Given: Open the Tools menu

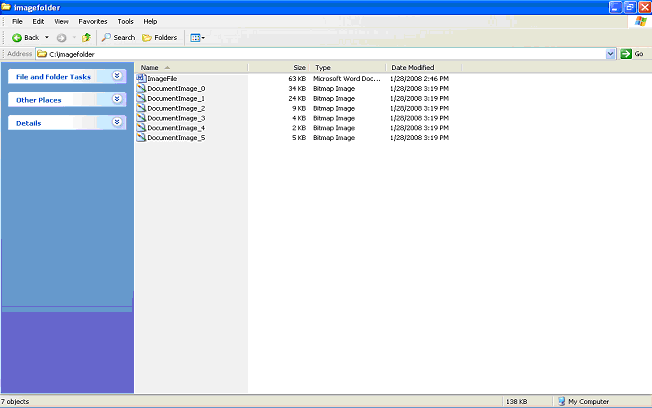Looking at the screenshot, I should [125, 21].
